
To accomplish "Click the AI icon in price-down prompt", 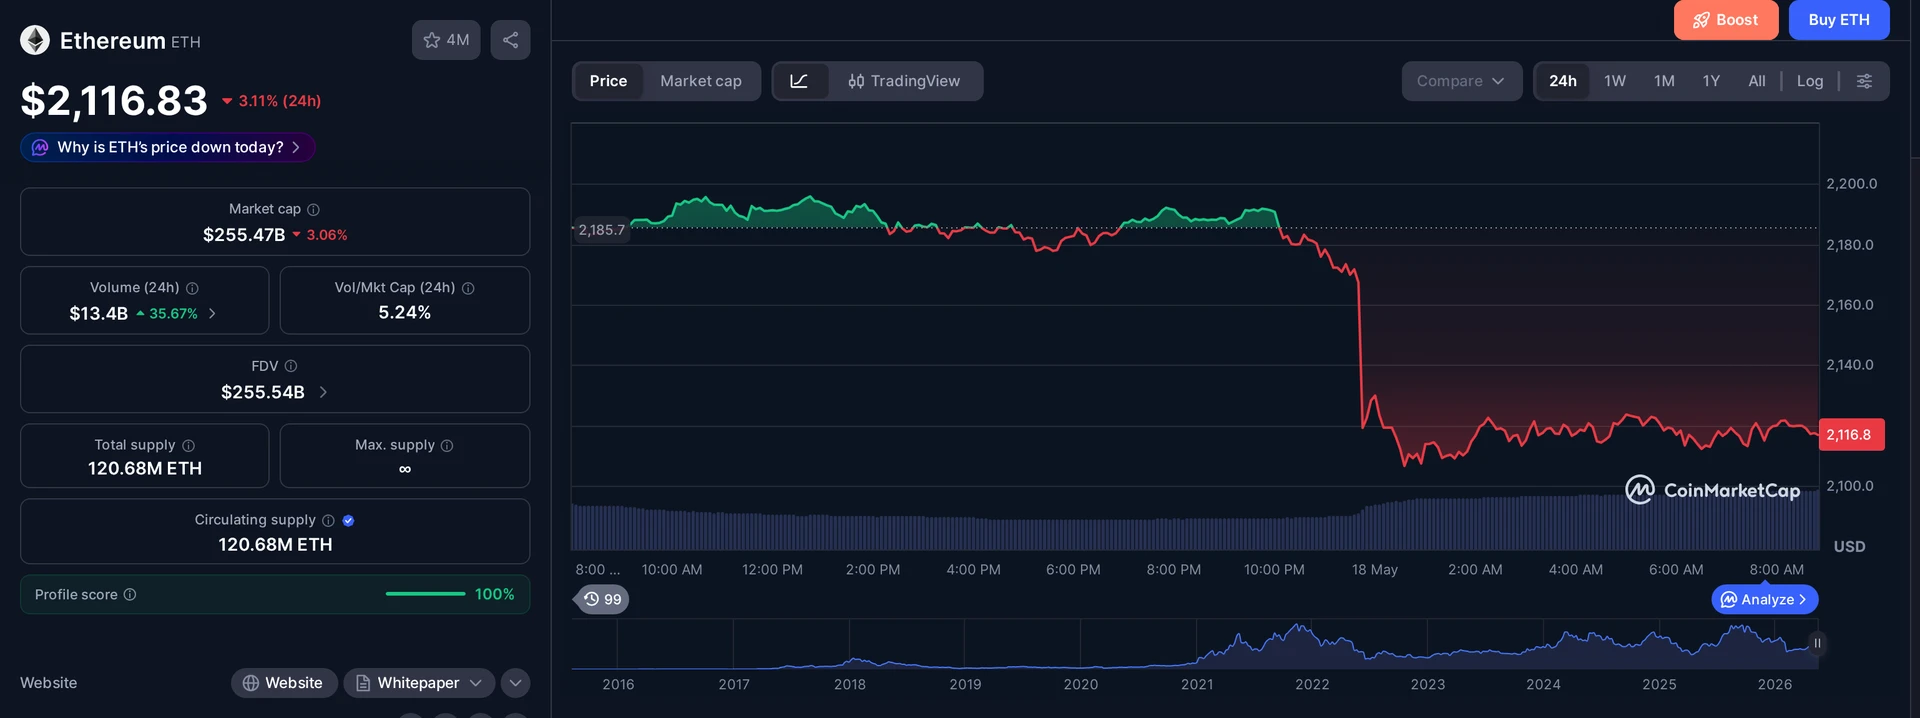I will click(40, 147).
